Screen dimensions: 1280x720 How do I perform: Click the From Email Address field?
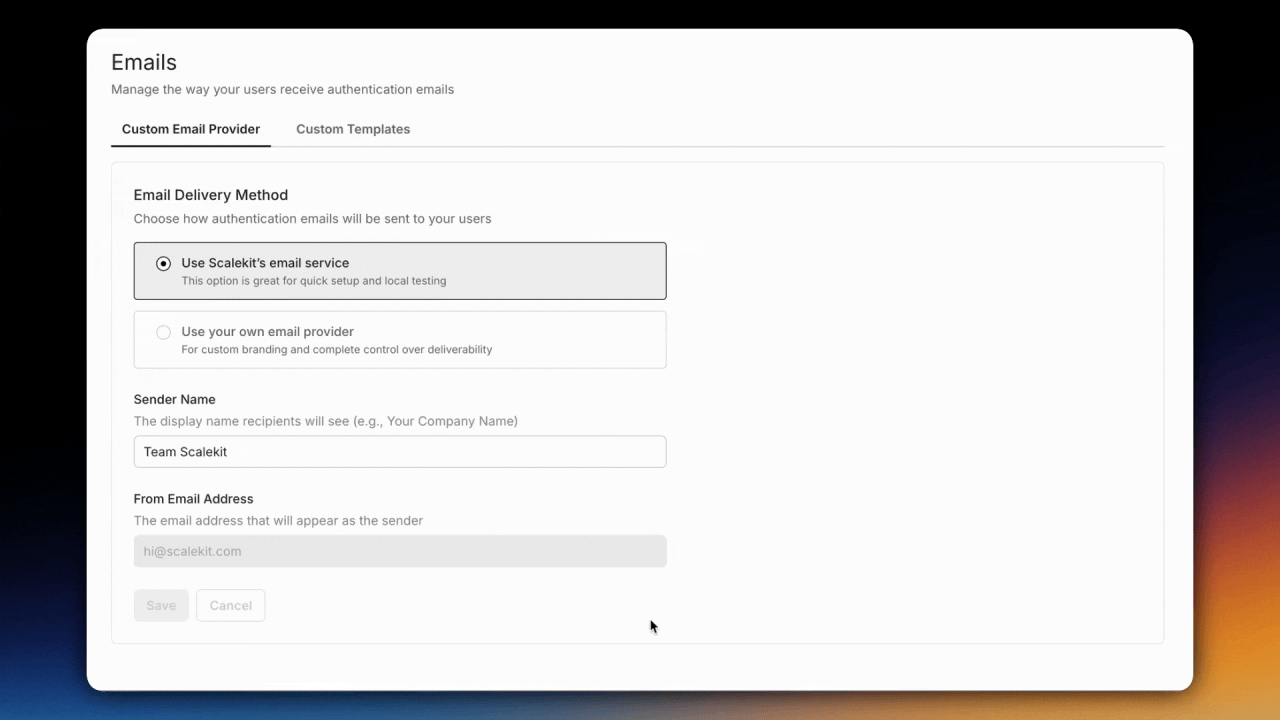[400, 551]
